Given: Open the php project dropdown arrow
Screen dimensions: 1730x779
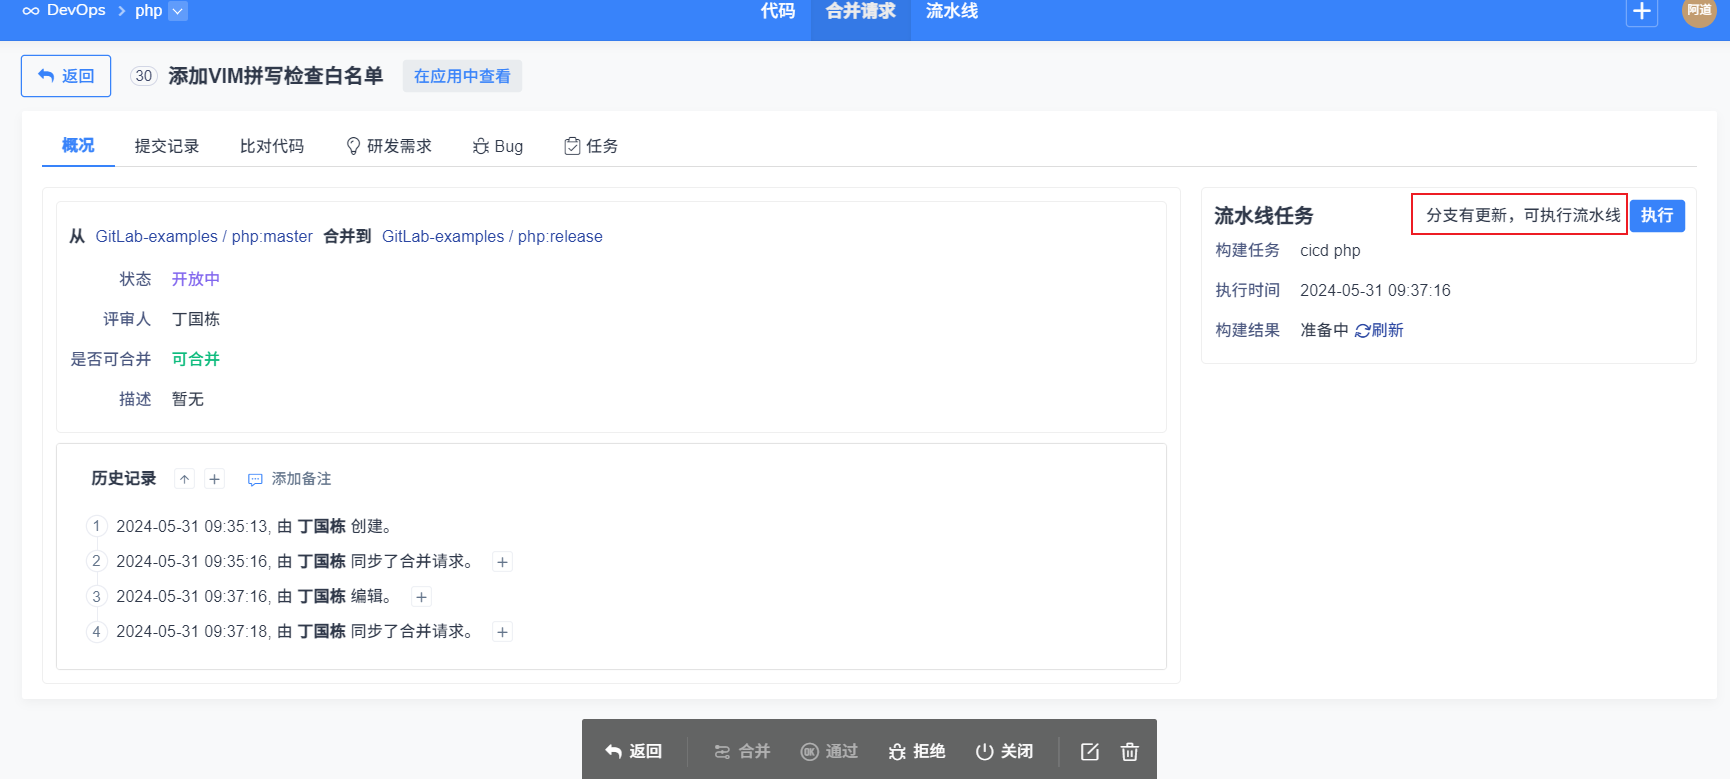Looking at the screenshot, I should 178,11.
